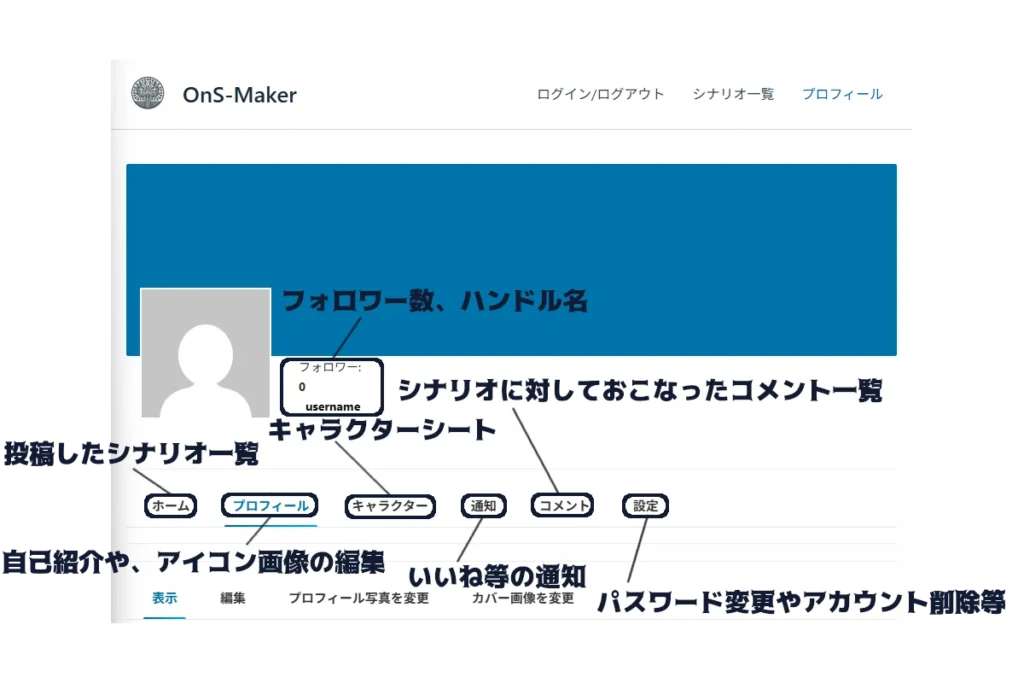
Task: Open the OnS-Maker site title link
Action: point(239,95)
